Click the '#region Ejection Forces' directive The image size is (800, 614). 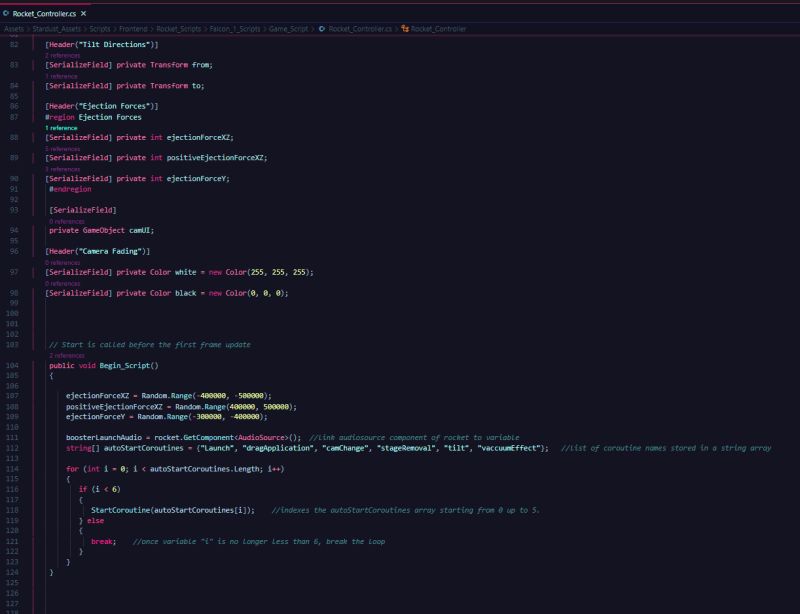(93, 117)
